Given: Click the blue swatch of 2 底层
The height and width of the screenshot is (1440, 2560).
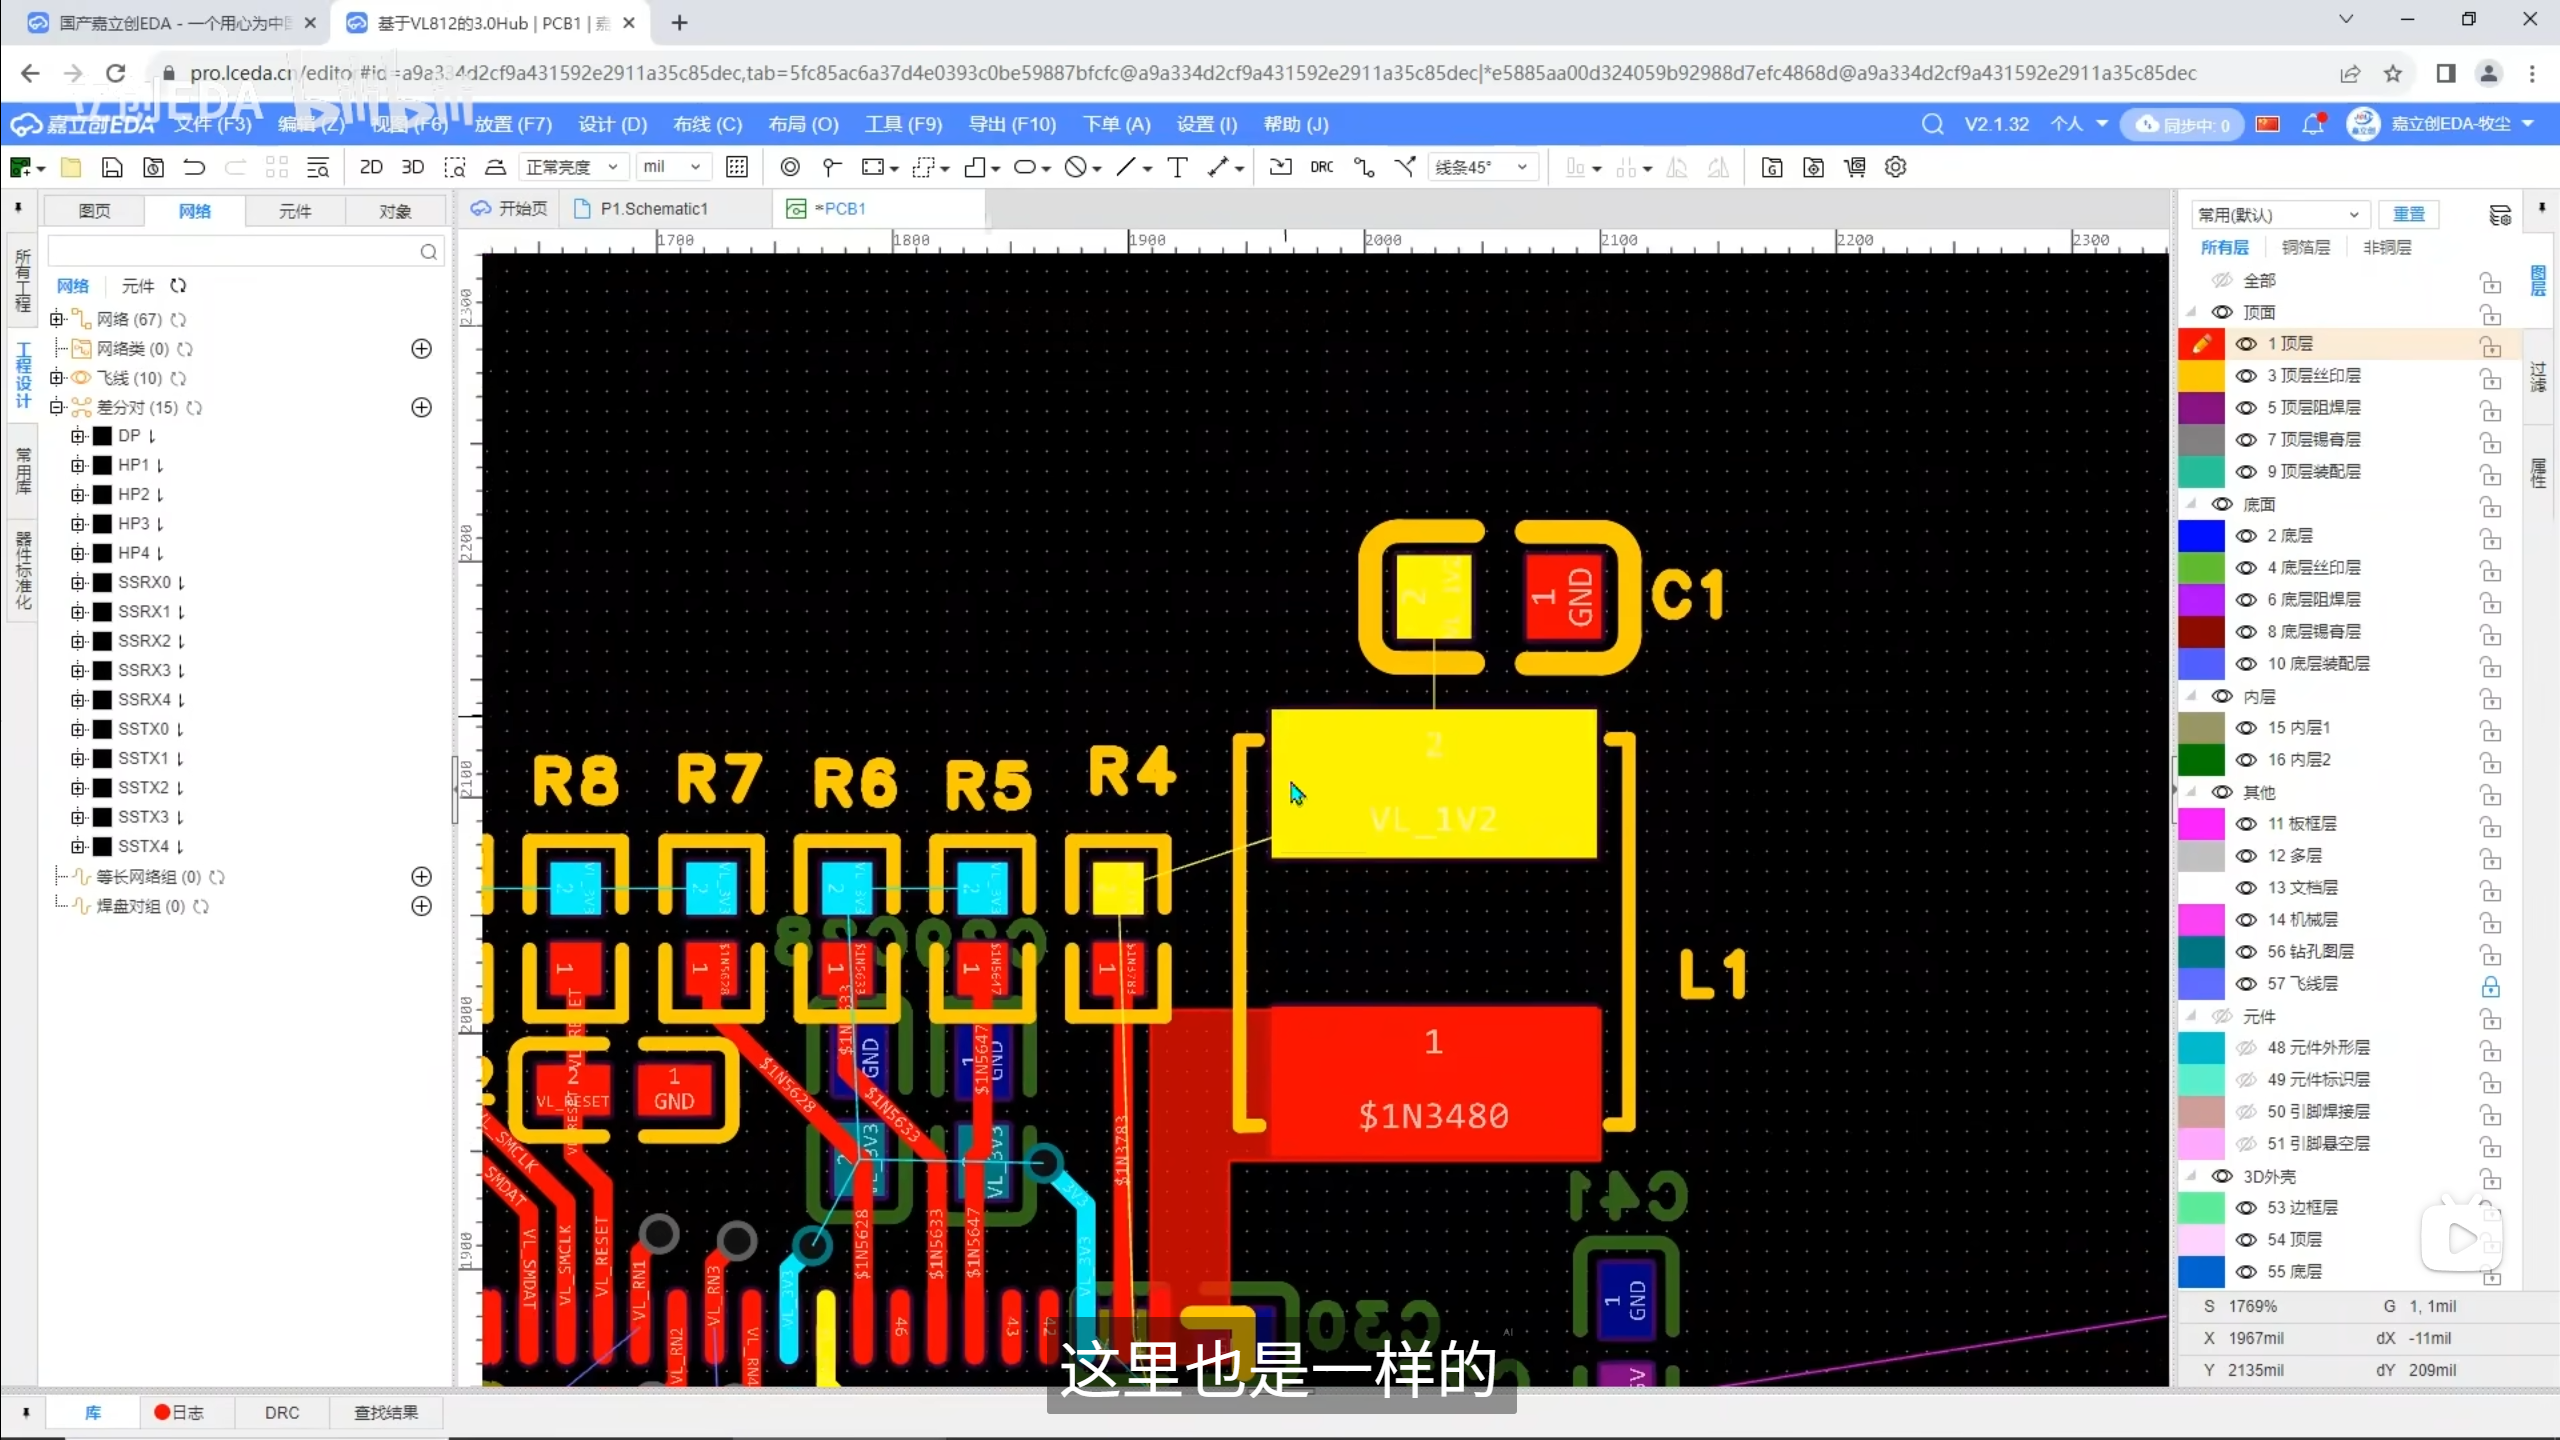Looking at the screenshot, I should pyautogui.click(x=2201, y=536).
